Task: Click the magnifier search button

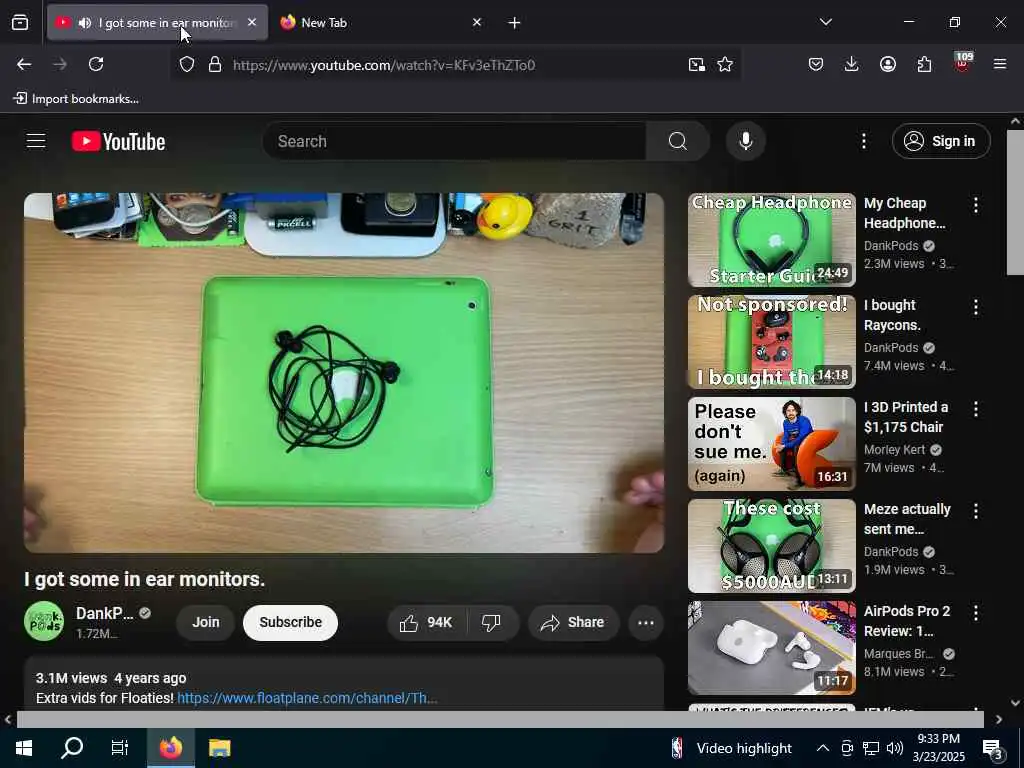Action: [678, 141]
